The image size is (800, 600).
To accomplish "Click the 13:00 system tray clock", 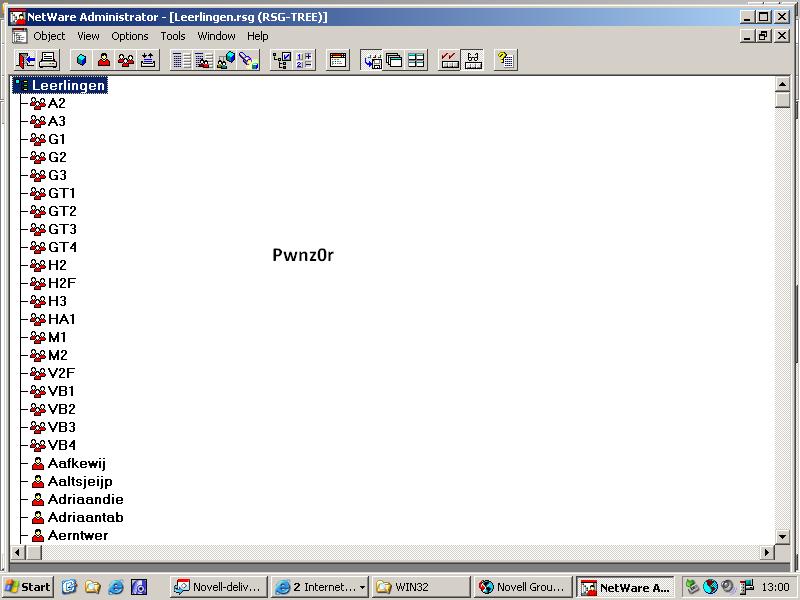I will coord(775,587).
